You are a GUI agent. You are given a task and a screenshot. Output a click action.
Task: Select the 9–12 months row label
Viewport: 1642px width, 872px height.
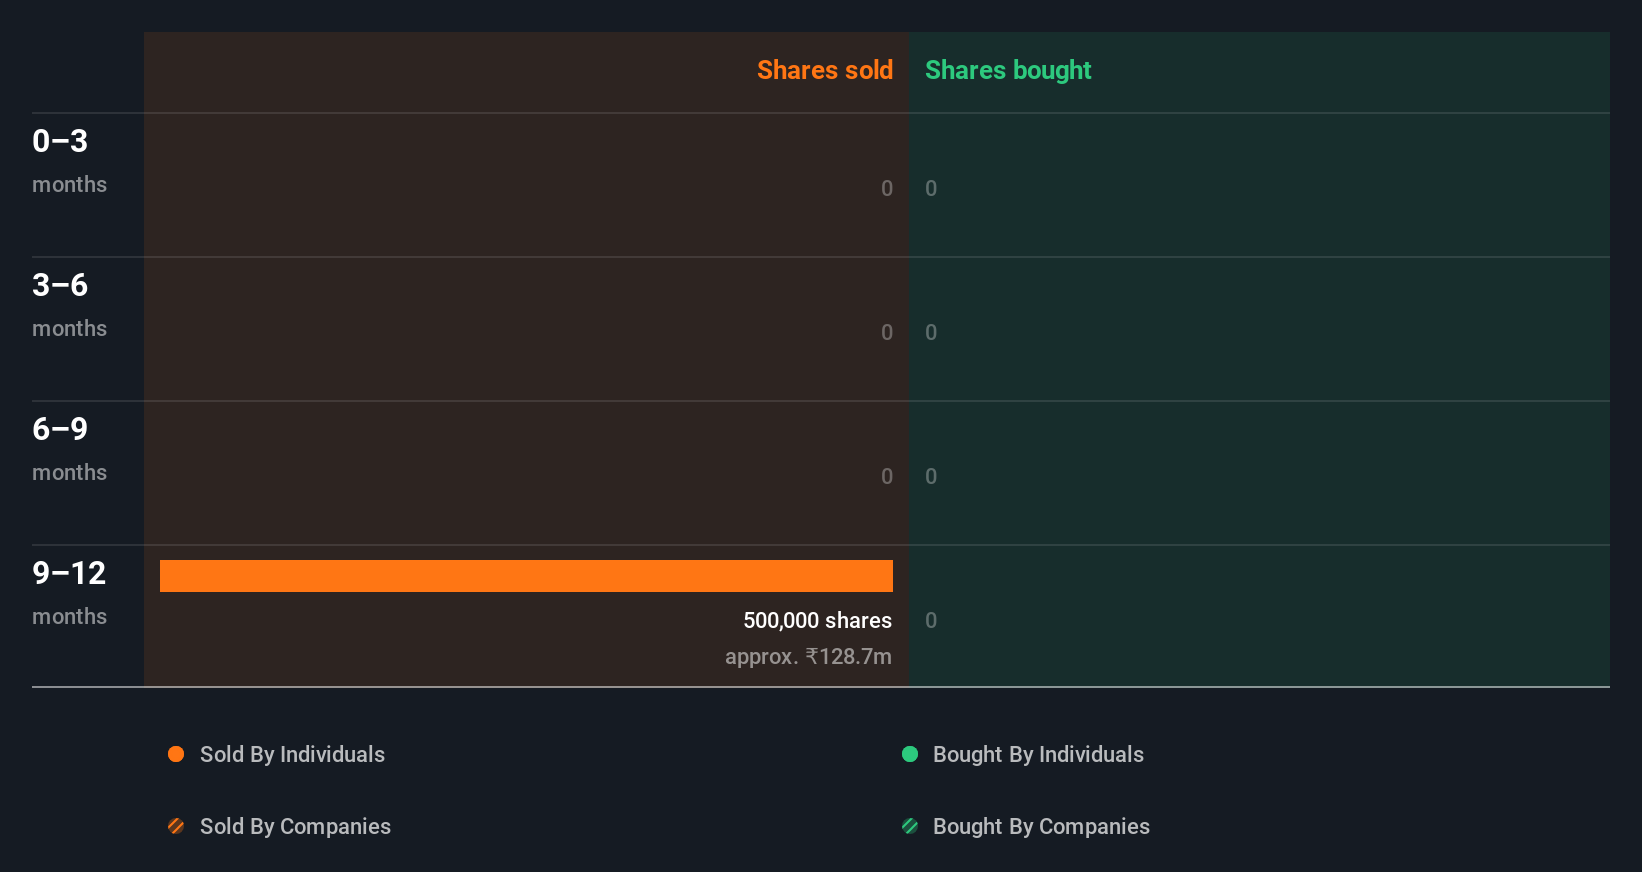pos(69,592)
